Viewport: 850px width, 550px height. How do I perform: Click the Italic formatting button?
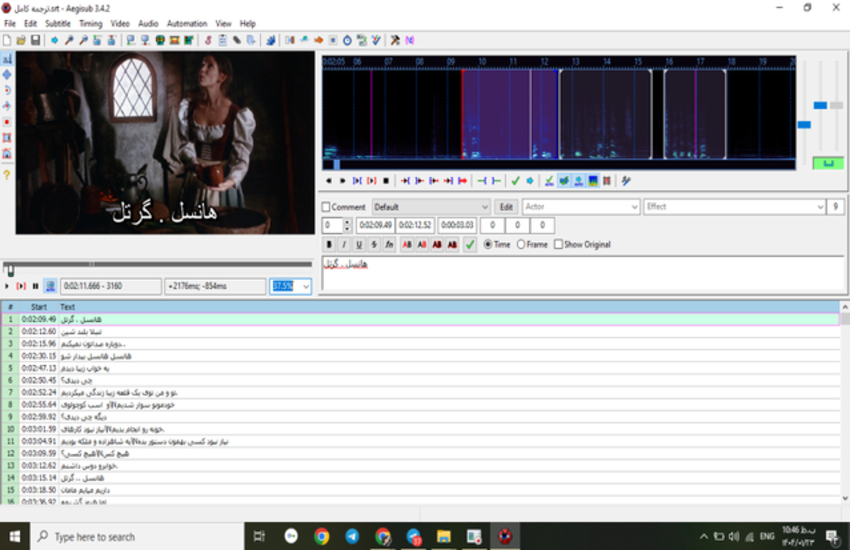coord(345,245)
